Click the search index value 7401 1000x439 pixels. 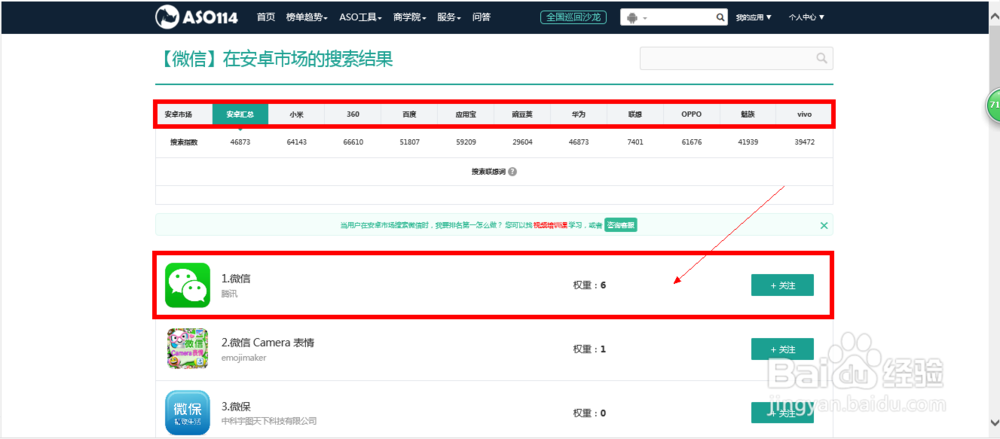tap(635, 142)
